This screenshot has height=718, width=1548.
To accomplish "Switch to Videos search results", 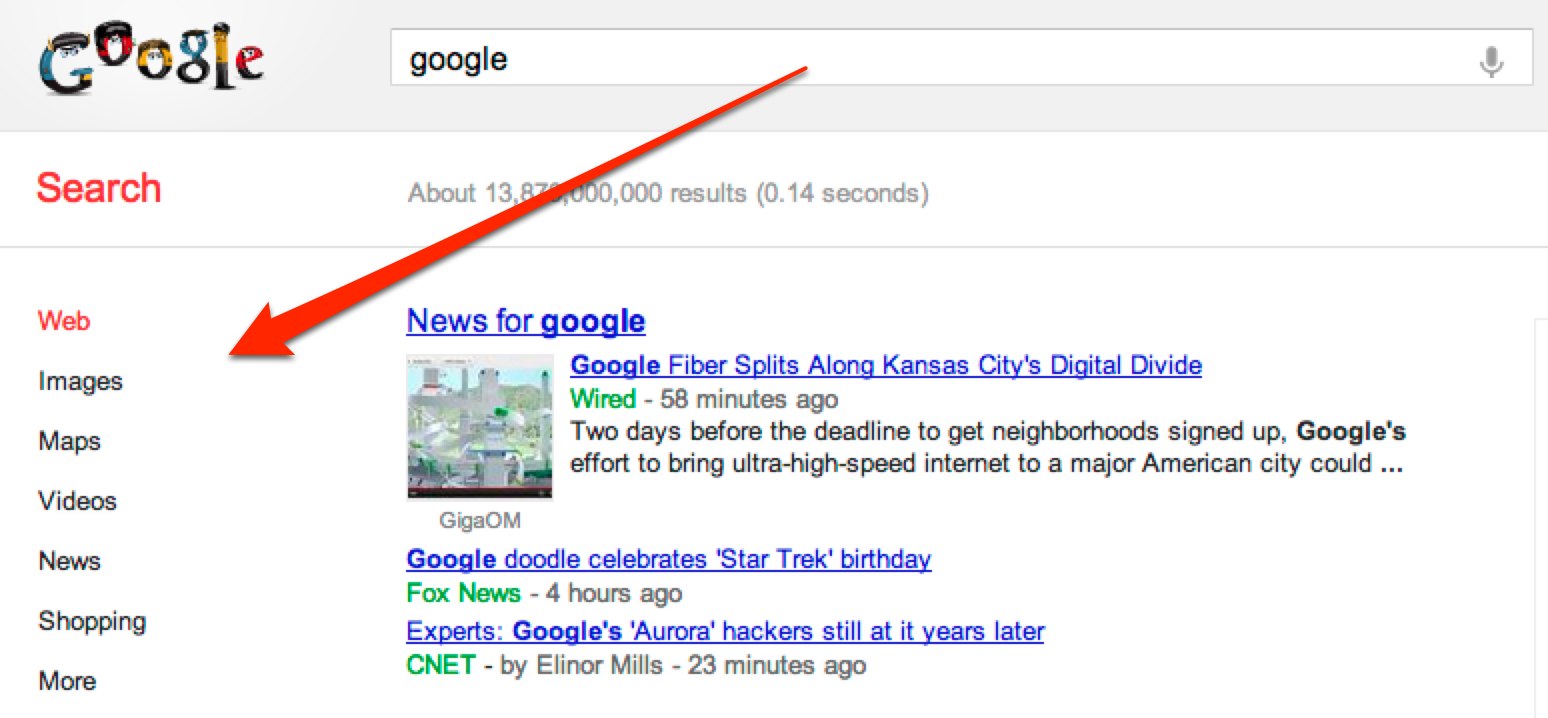I will tap(76, 501).
